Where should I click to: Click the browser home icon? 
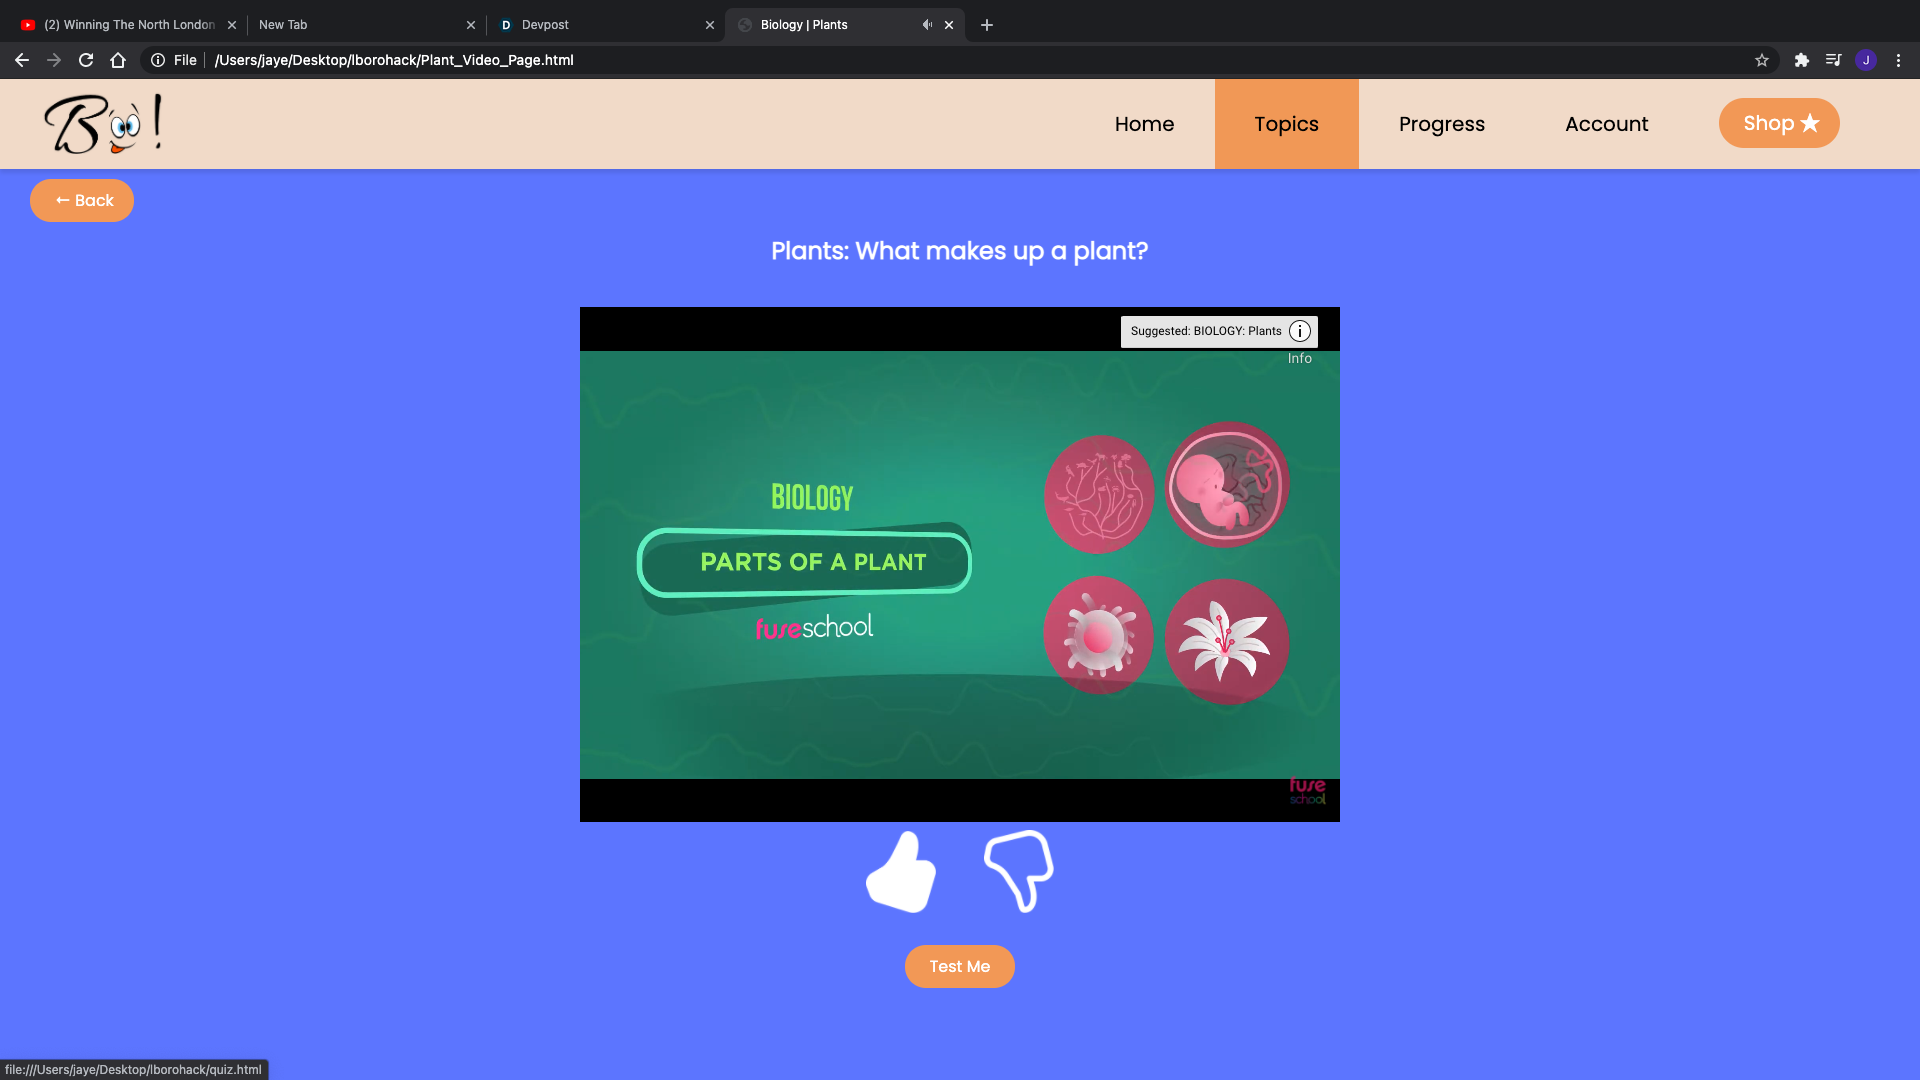pos(118,60)
